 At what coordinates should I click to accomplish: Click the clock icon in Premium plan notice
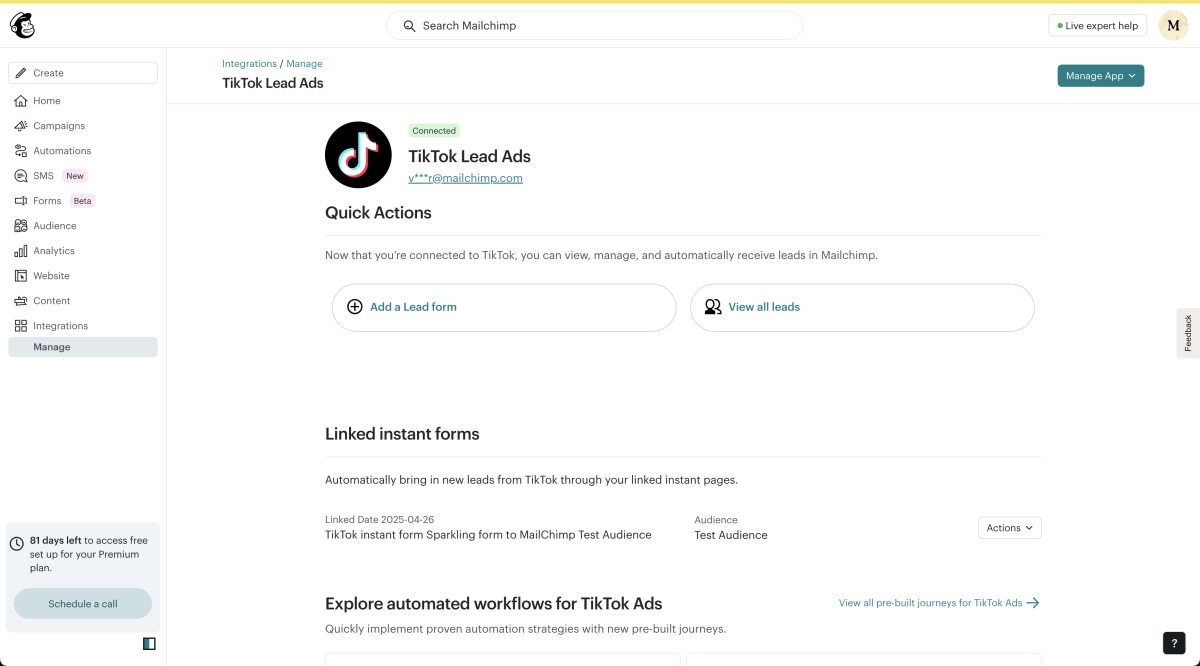(17, 544)
